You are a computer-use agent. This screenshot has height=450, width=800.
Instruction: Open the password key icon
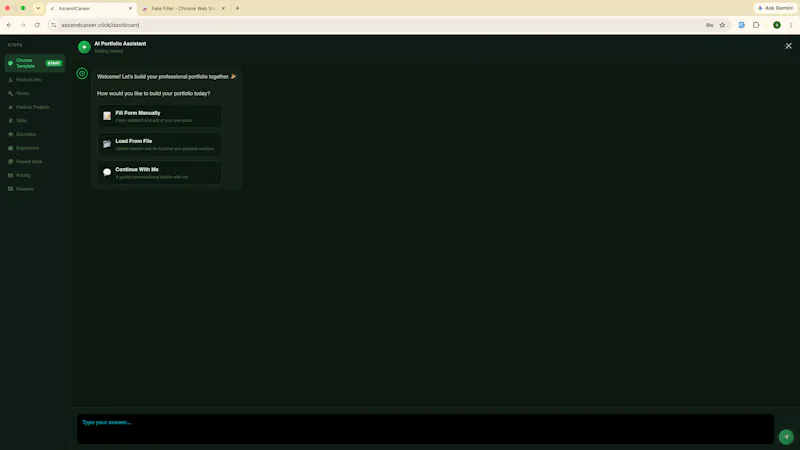[710, 25]
